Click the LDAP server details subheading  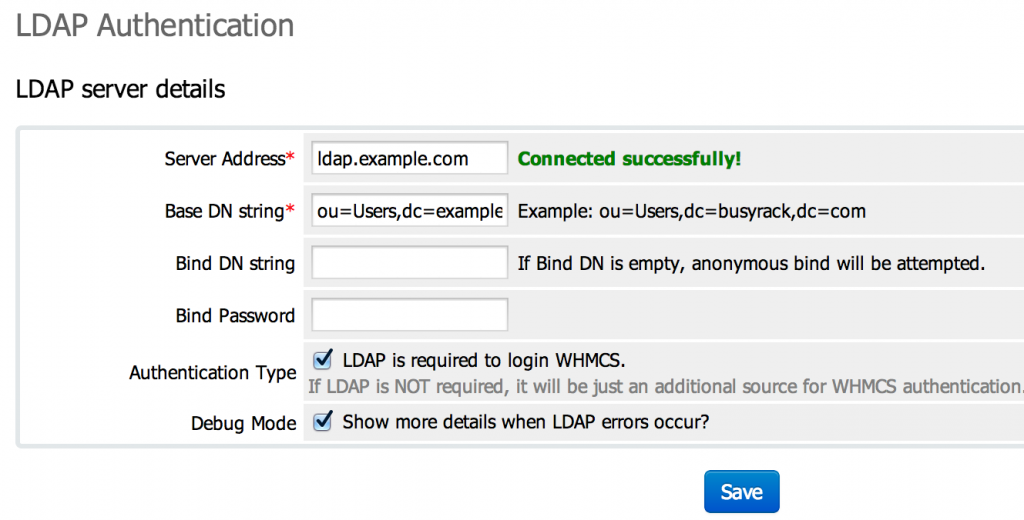[120, 89]
